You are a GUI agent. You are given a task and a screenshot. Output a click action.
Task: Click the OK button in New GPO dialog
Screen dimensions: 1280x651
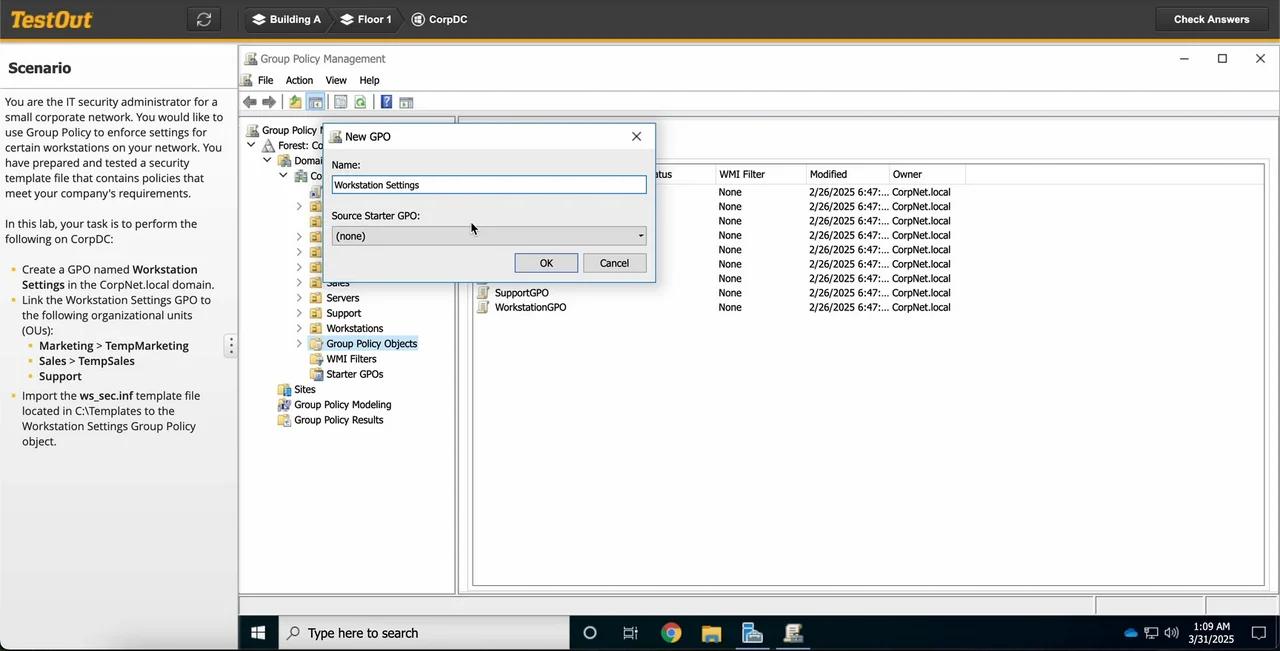click(546, 262)
